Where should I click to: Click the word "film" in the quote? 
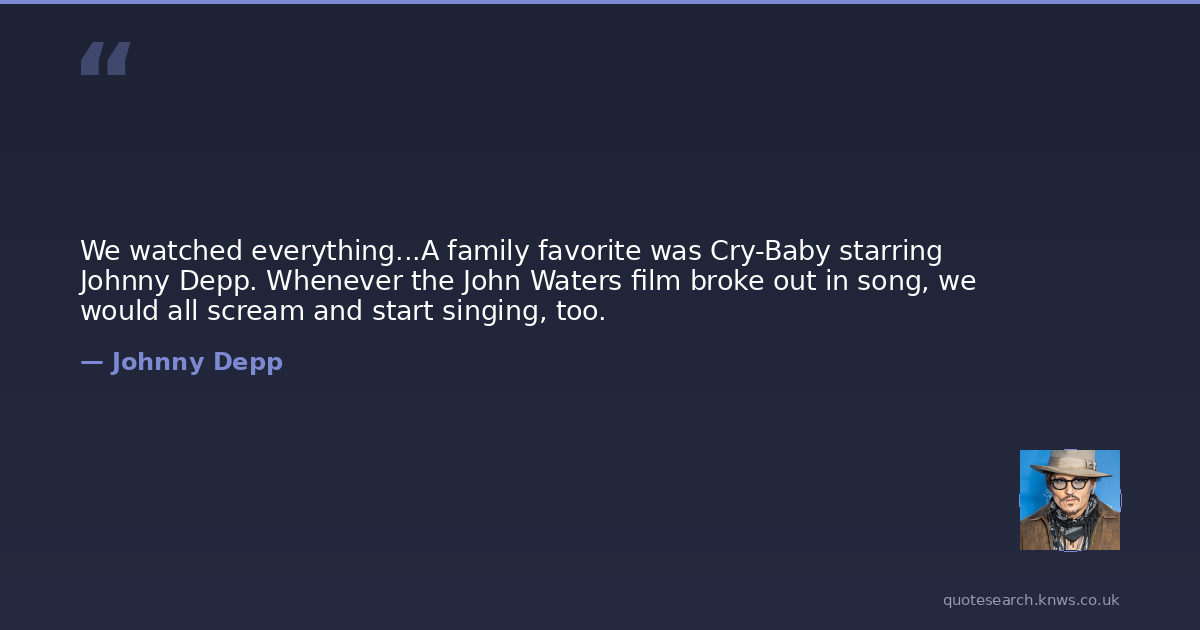[x=655, y=280]
